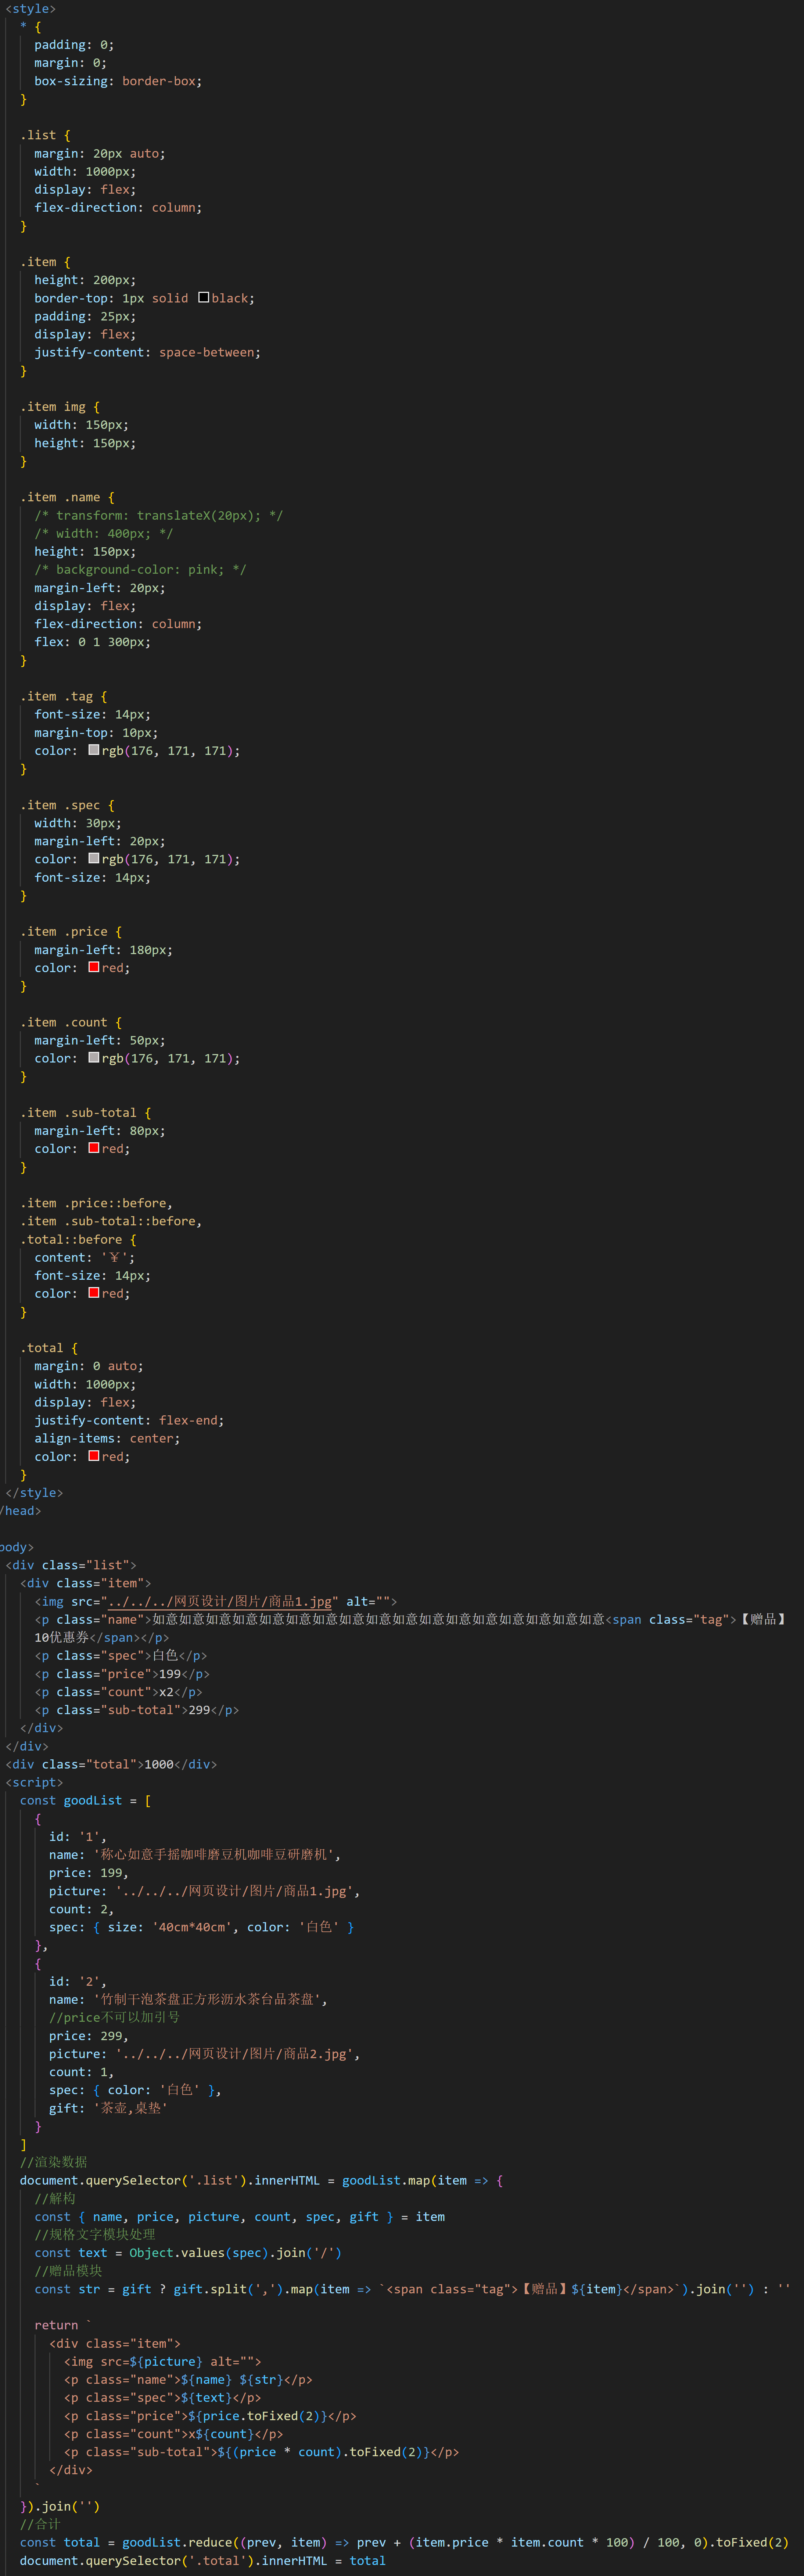
Task: Click the template line containing "${price.toFixed(2)}"
Action: [210, 2416]
